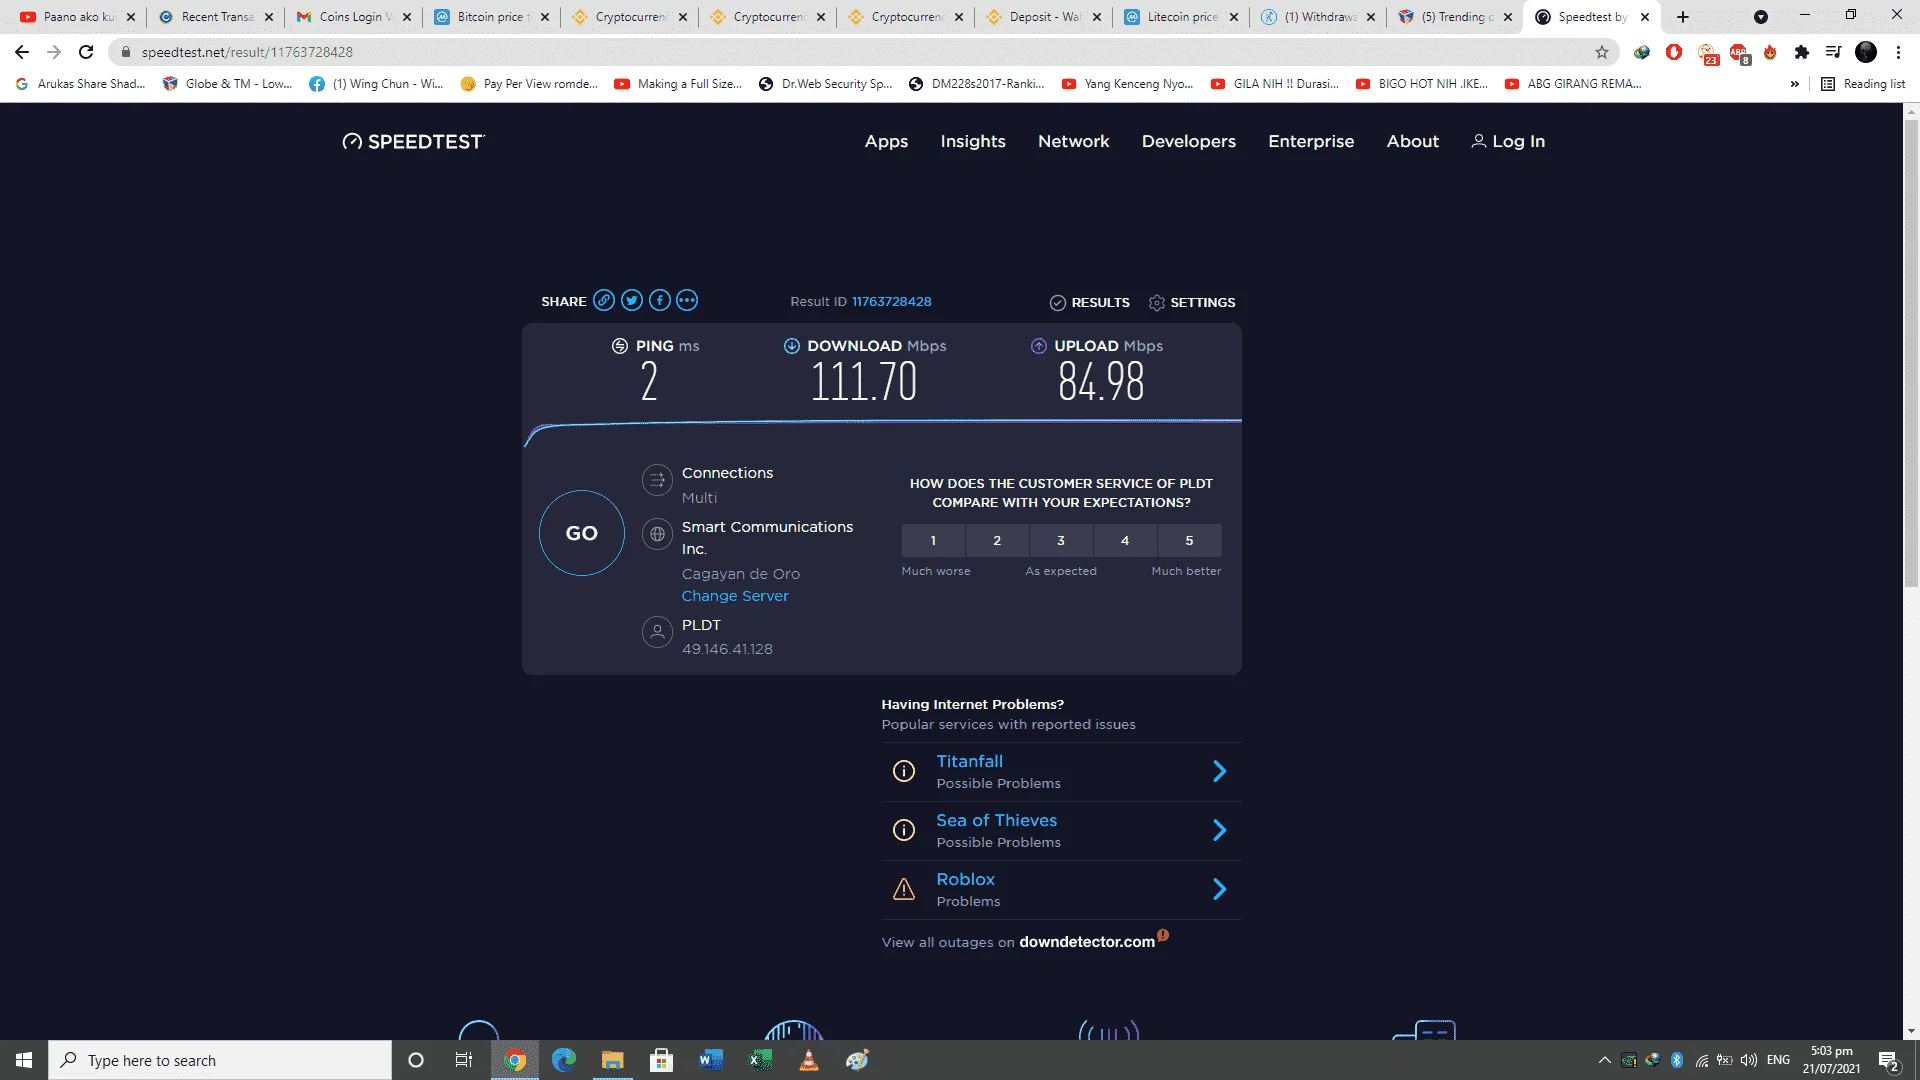The image size is (1920, 1080).
Task: Start a new test with GO
Action: (x=582, y=533)
